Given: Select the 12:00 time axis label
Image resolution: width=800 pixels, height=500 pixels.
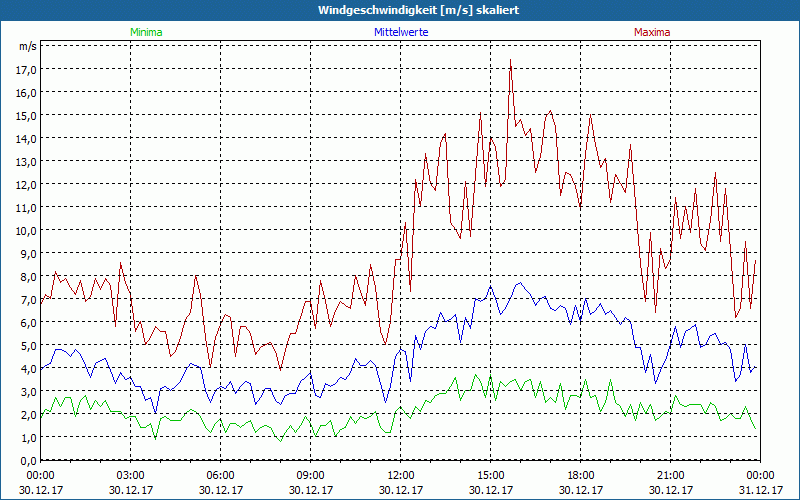Looking at the screenshot, I should pos(401,475).
